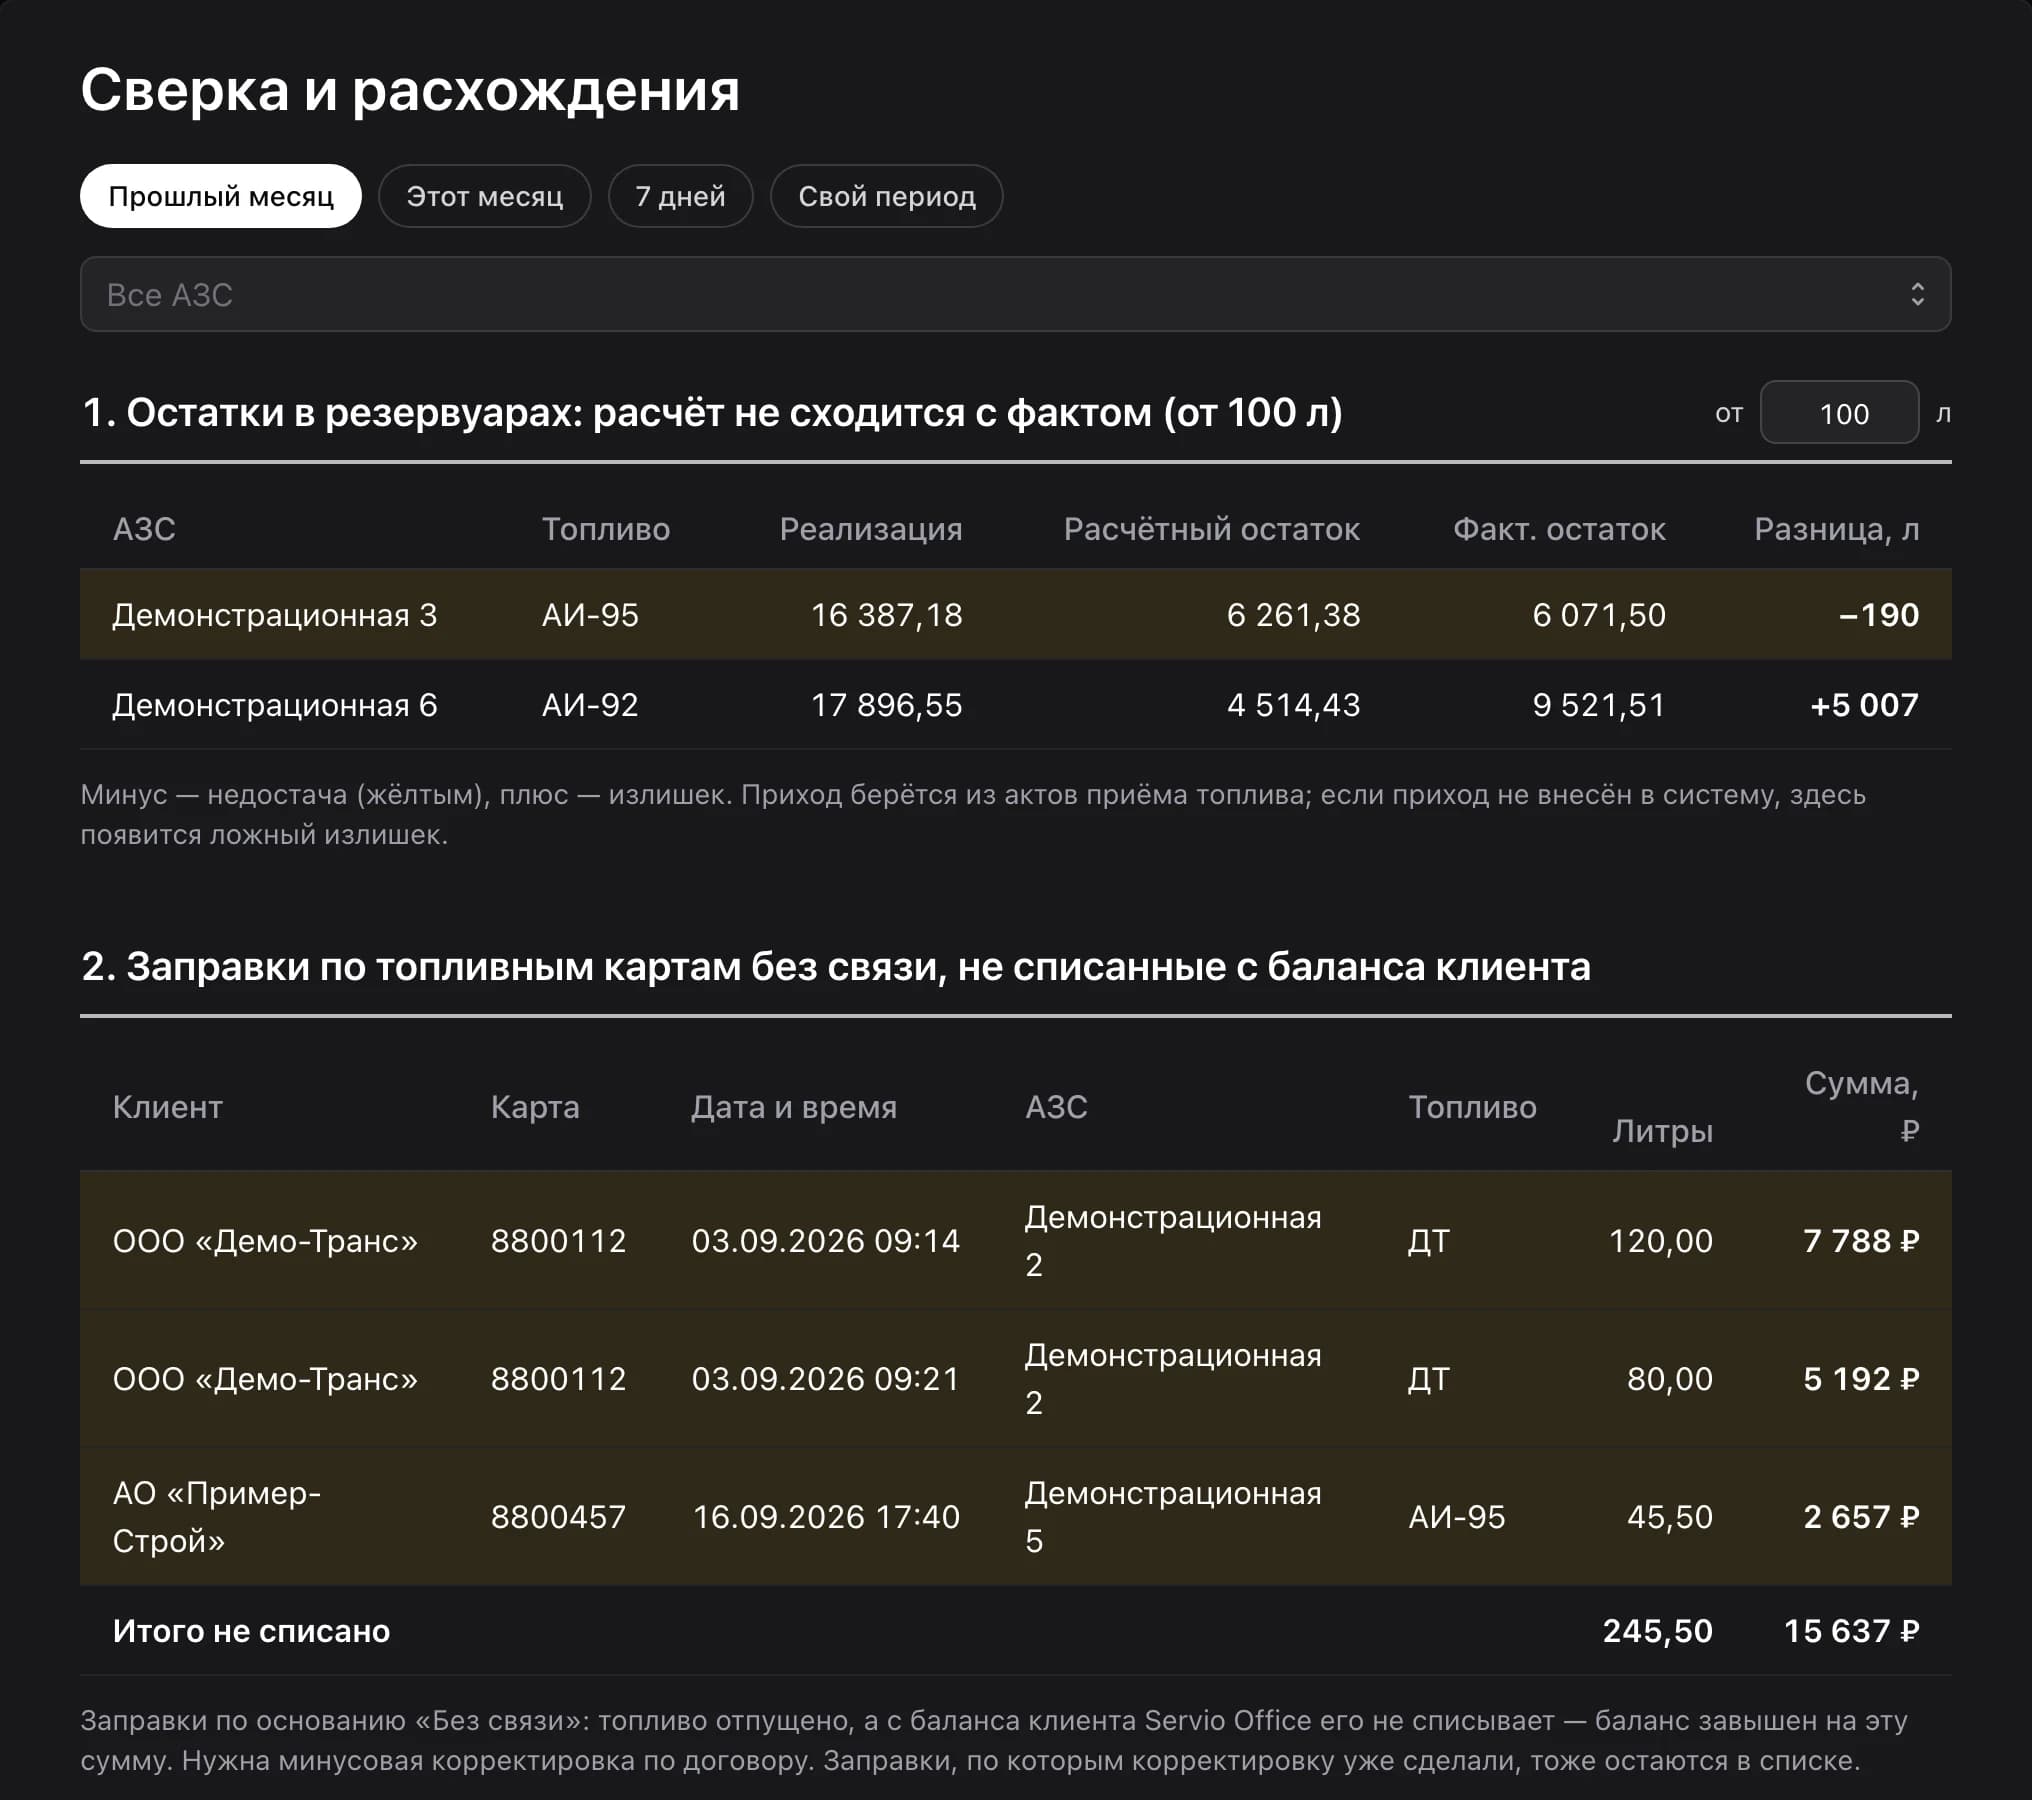
Task: Click the timestamp «03.09.2026 09:14»
Action: click(825, 1240)
